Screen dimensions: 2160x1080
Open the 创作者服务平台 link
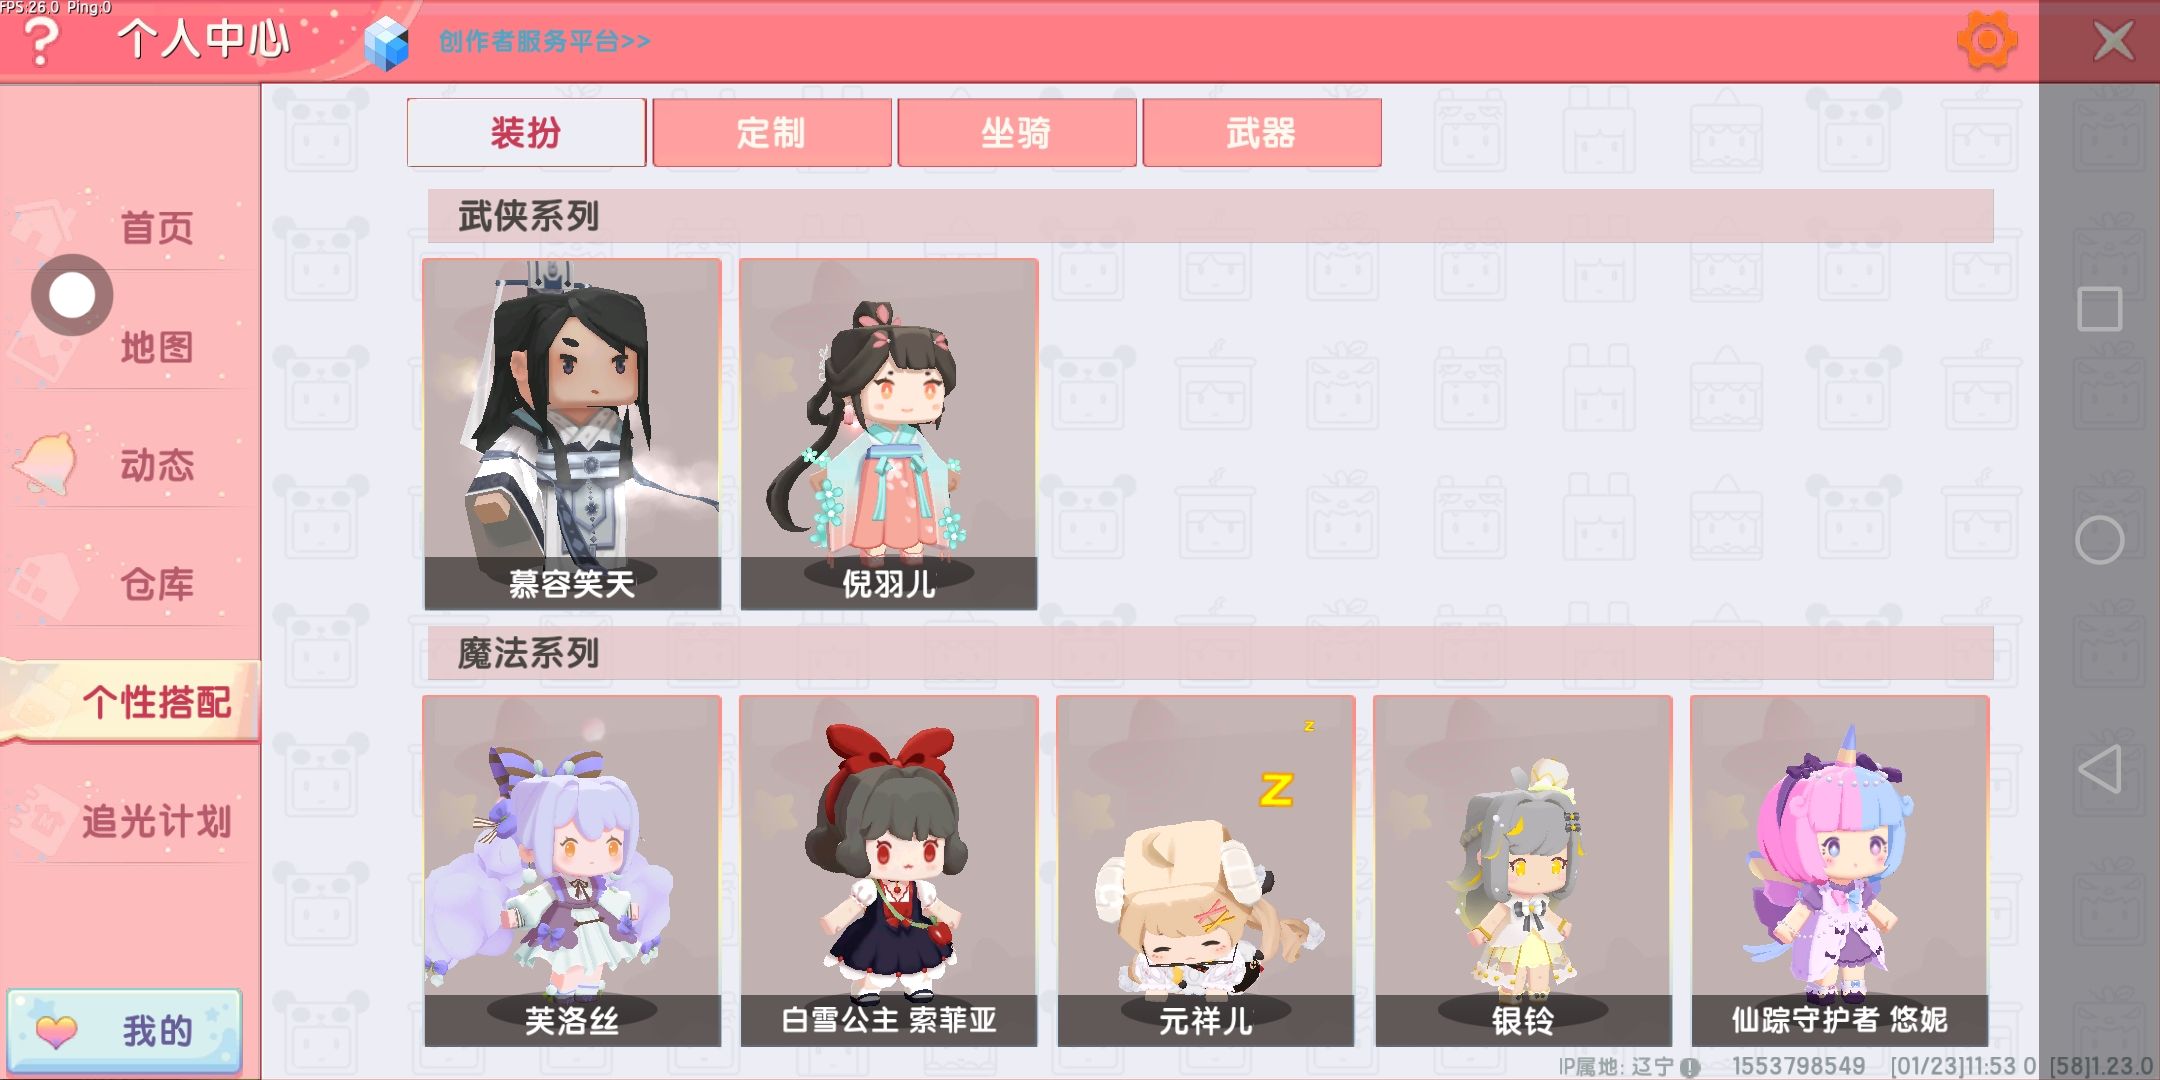(x=545, y=41)
